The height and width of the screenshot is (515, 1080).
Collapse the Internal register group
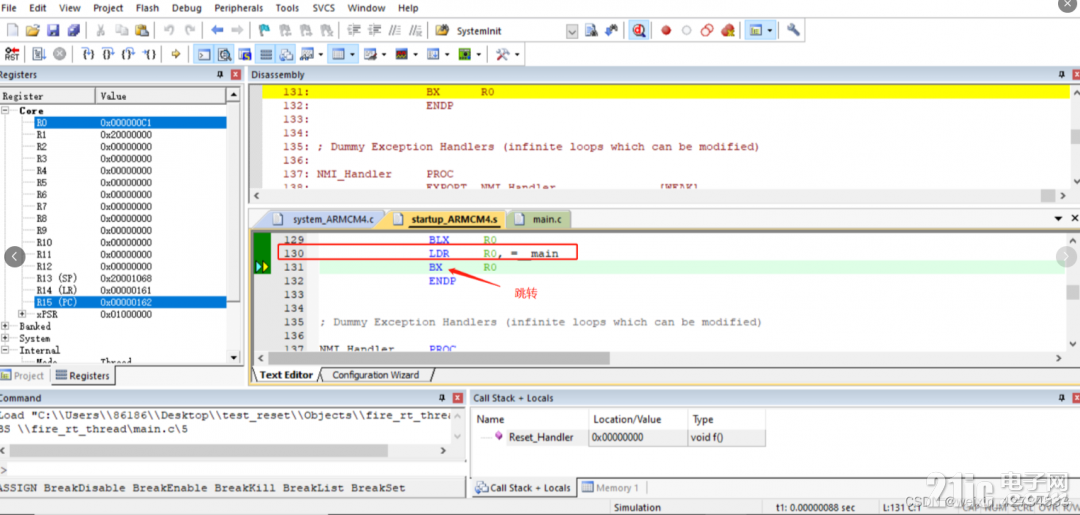click(6, 350)
